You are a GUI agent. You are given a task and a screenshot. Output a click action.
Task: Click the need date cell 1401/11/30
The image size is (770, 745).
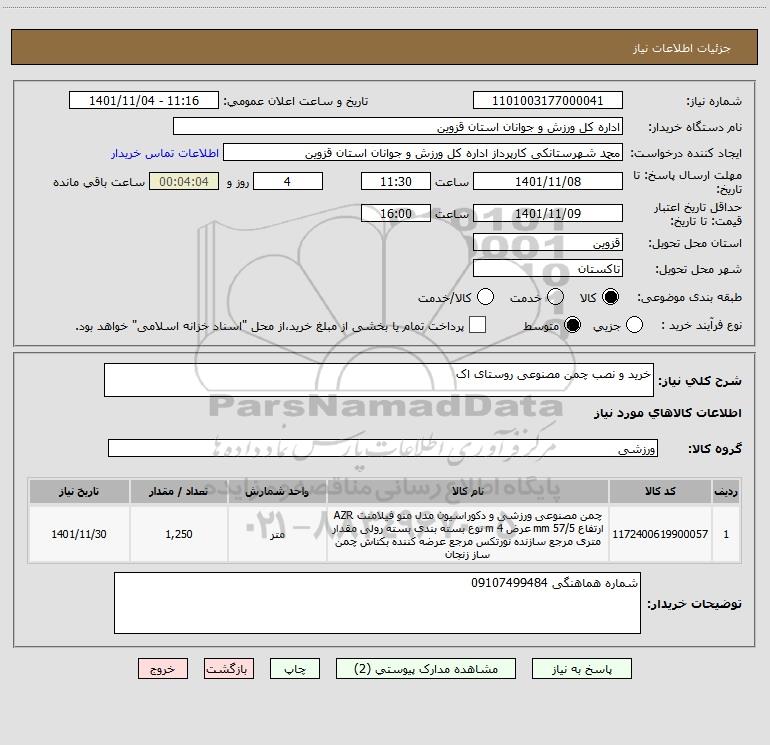(x=79, y=534)
